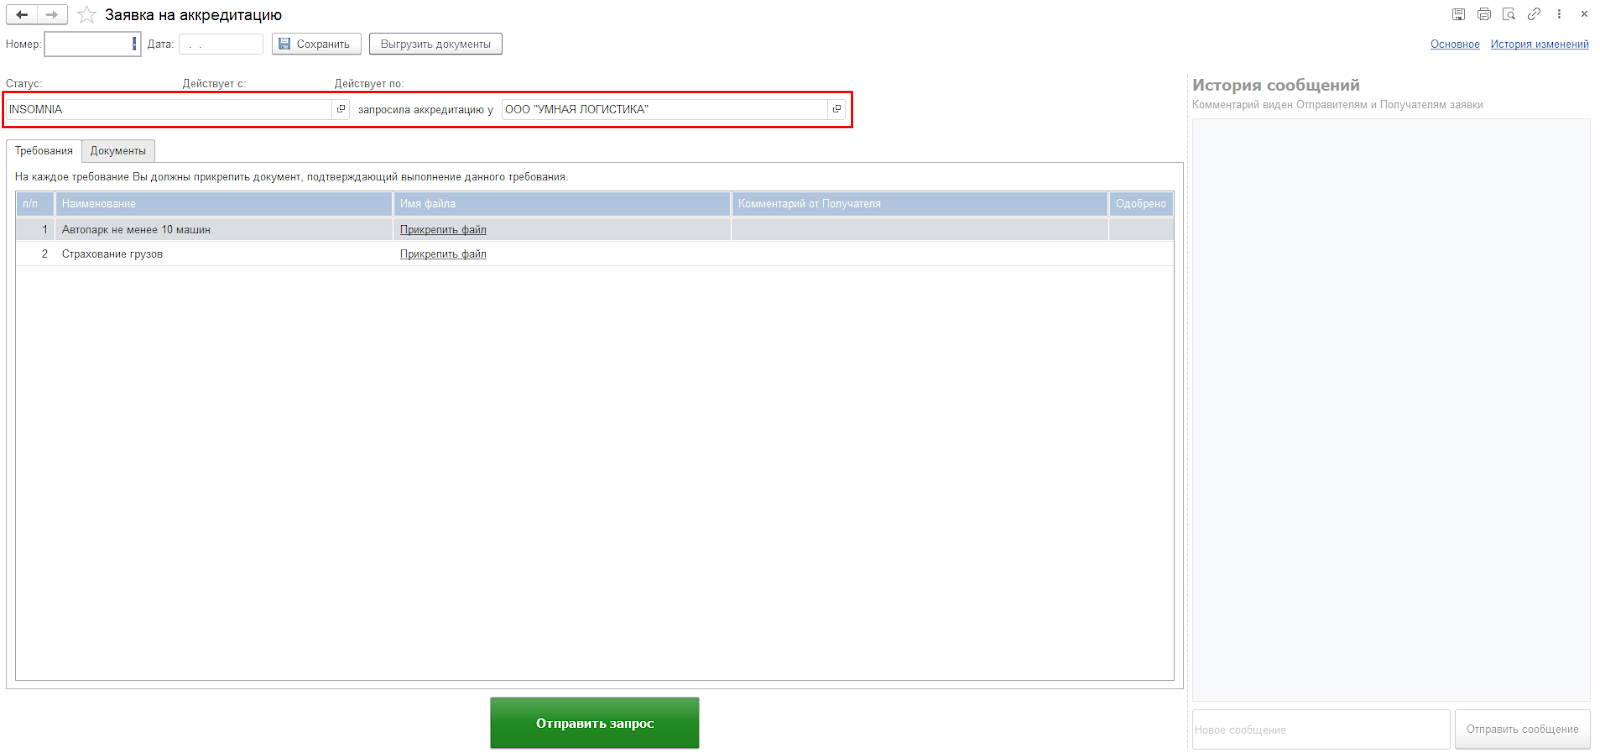Click the ООО "УМНАЯ ЛОГИСТИКА" field
Image resolution: width=1600 pixels, height=753 pixels.
coord(665,109)
